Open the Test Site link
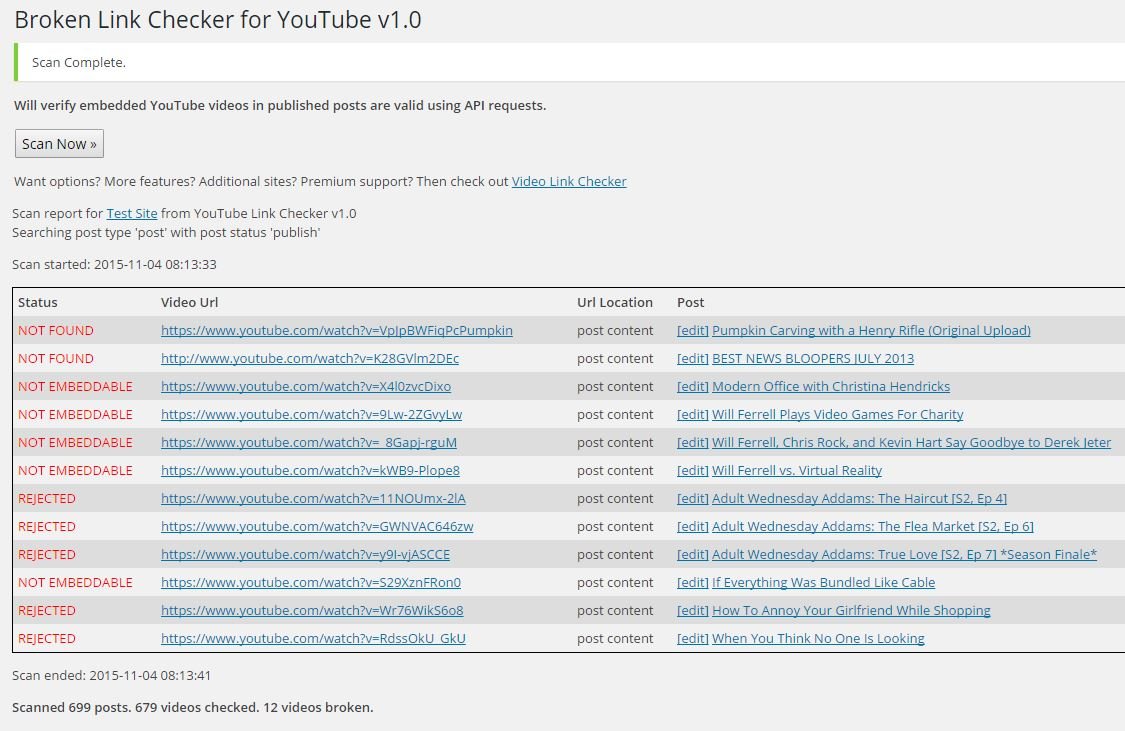1125x731 pixels. 132,213
